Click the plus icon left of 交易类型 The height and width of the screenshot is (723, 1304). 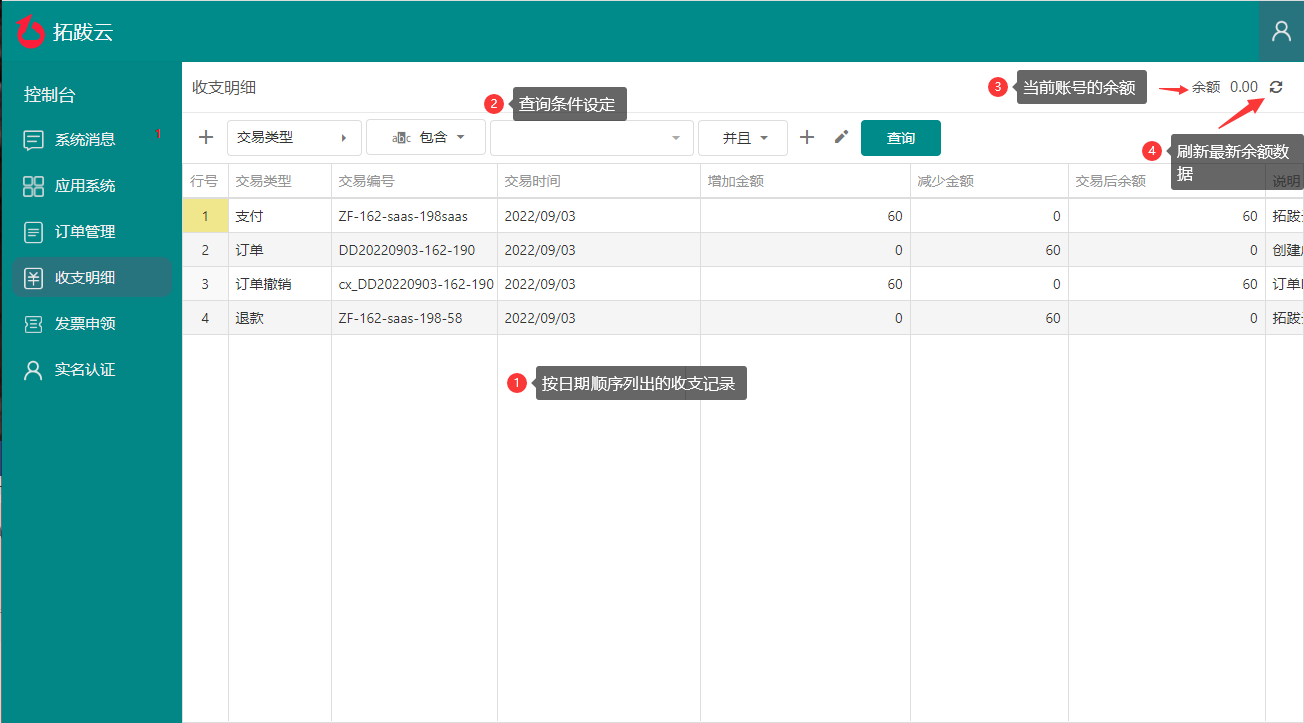(x=206, y=137)
